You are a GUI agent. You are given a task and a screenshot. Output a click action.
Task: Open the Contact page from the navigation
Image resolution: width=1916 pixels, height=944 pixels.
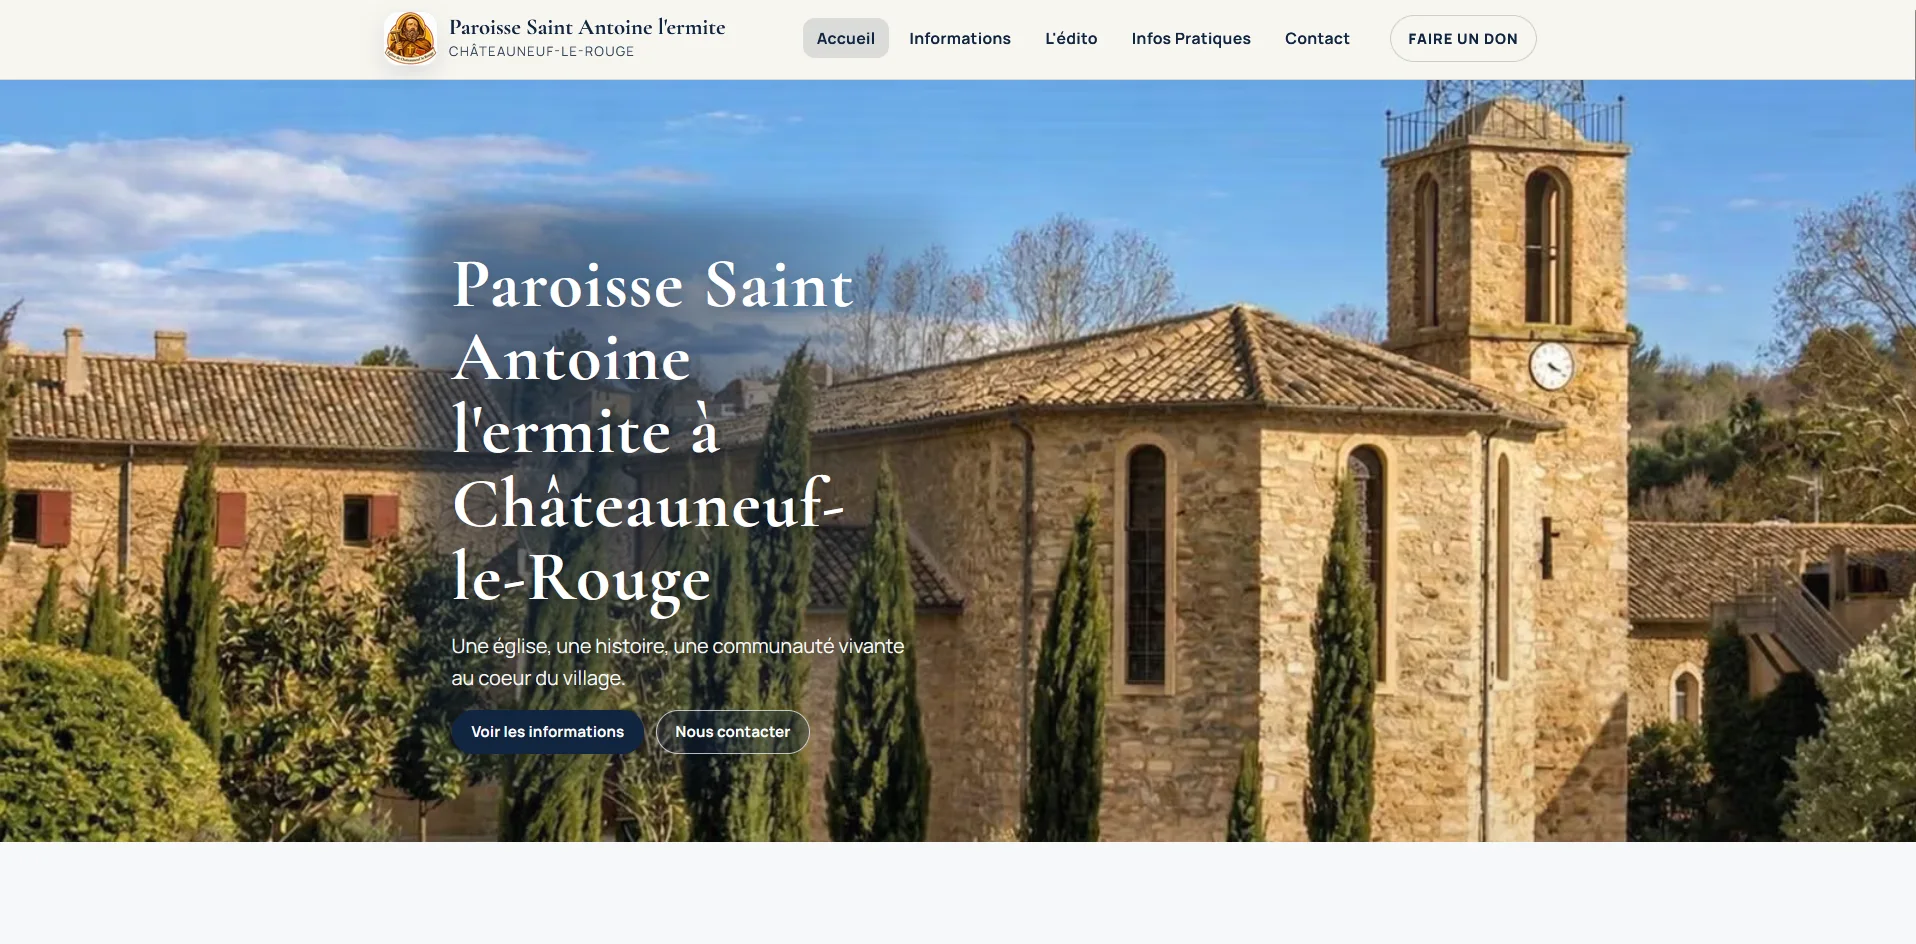[x=1317, y=38]
